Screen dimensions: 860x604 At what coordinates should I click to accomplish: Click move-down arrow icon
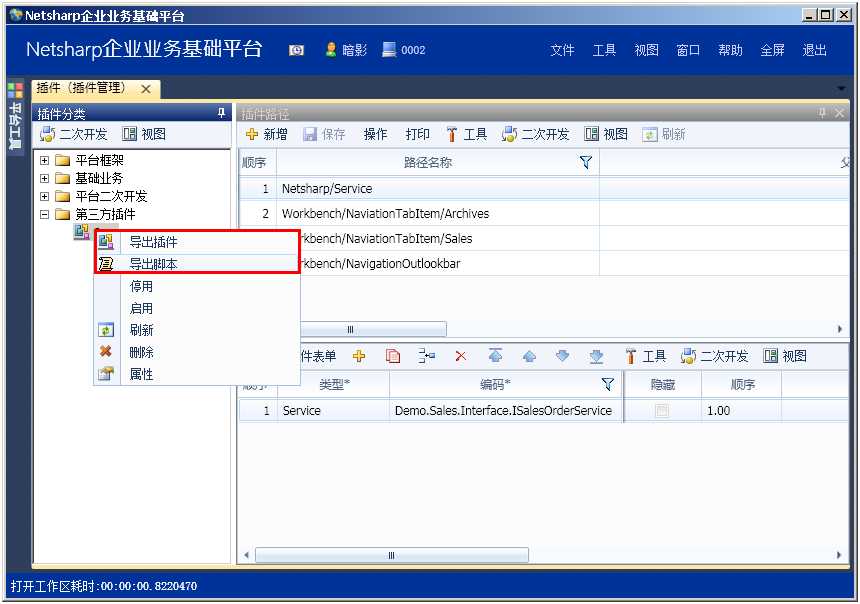tap(562, 357)
